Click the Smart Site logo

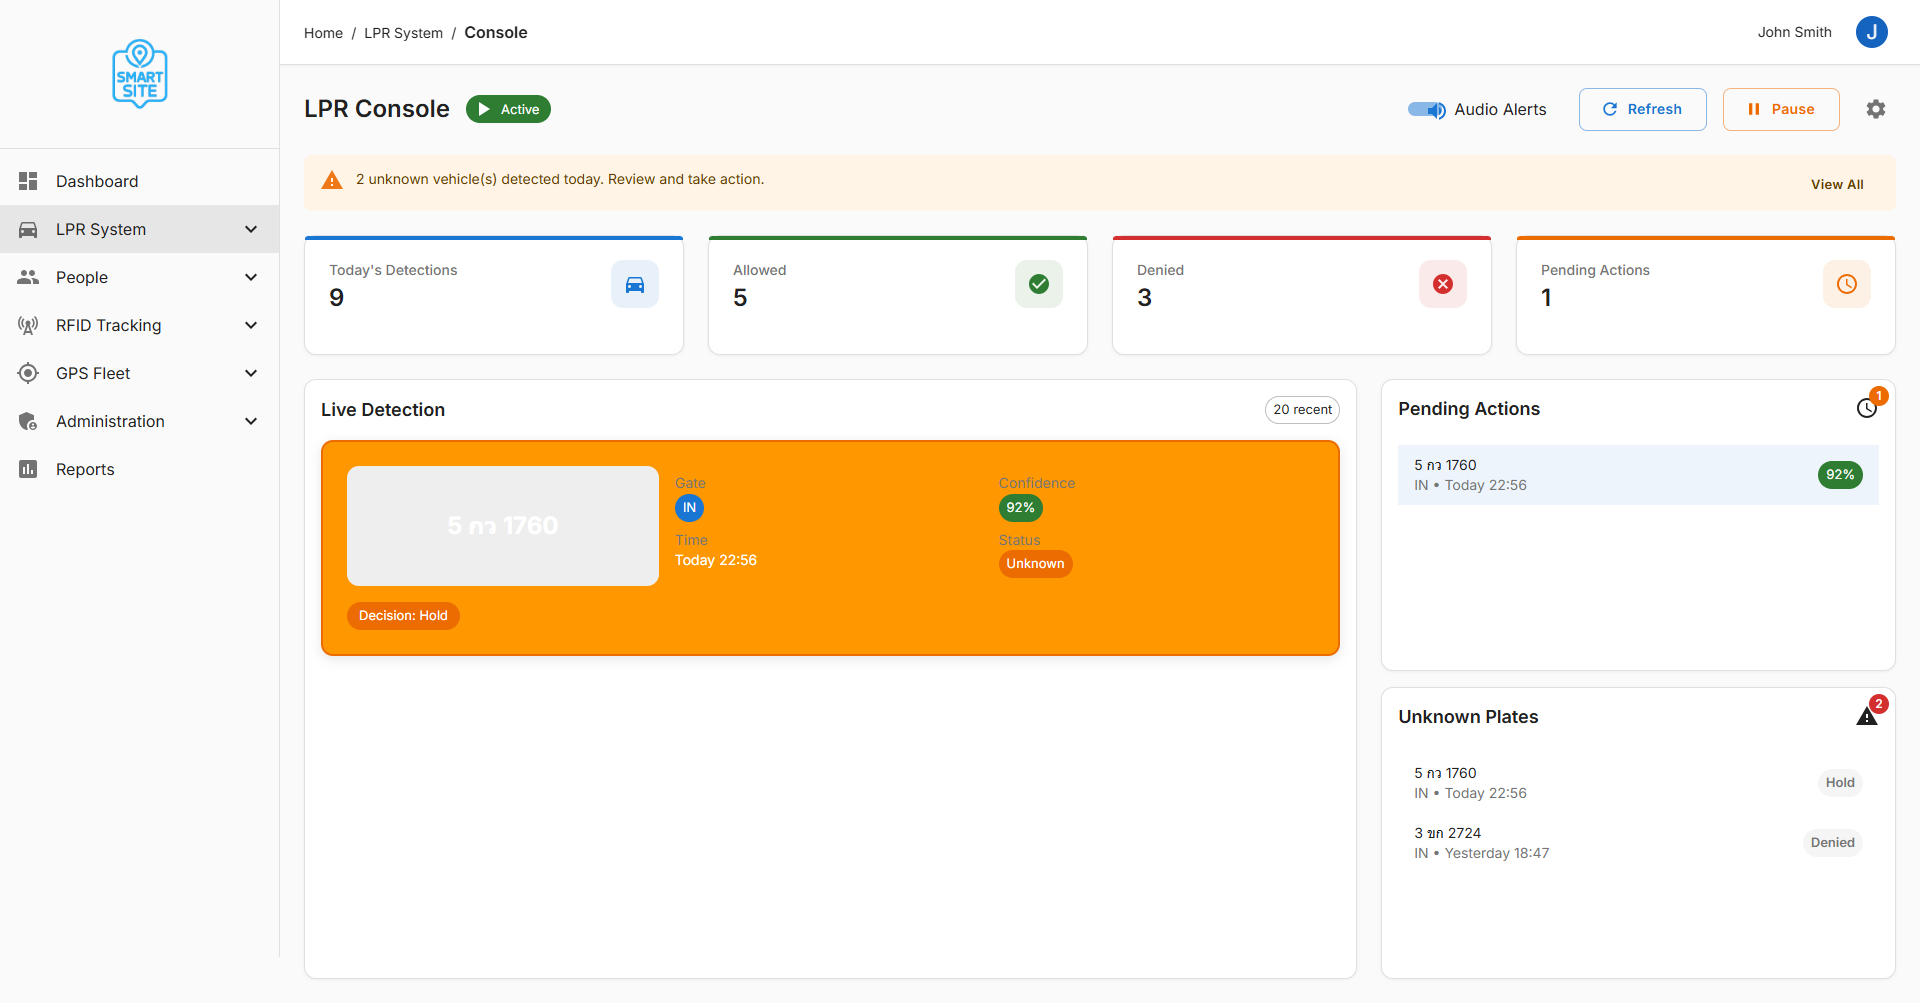140,74
